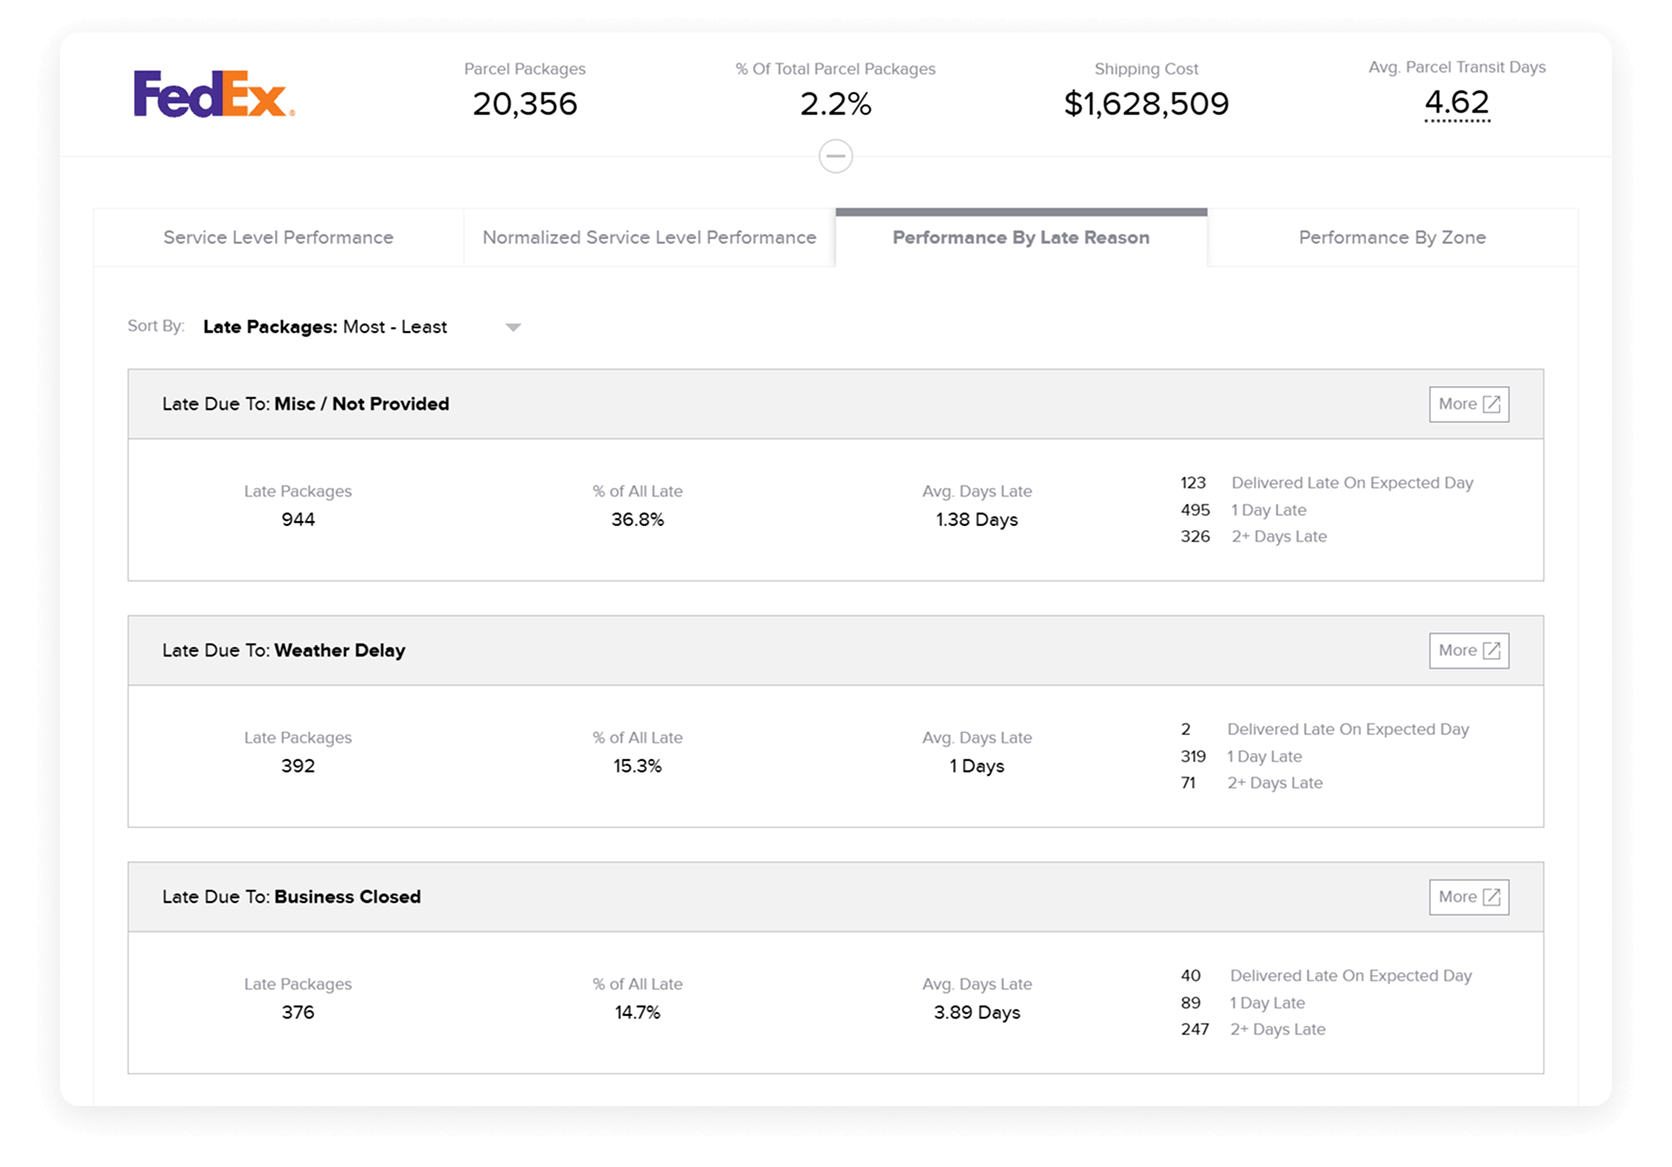Click the 20,356 Parcel Packages value
The image size is (1672, 1167).
click(525, 104)
